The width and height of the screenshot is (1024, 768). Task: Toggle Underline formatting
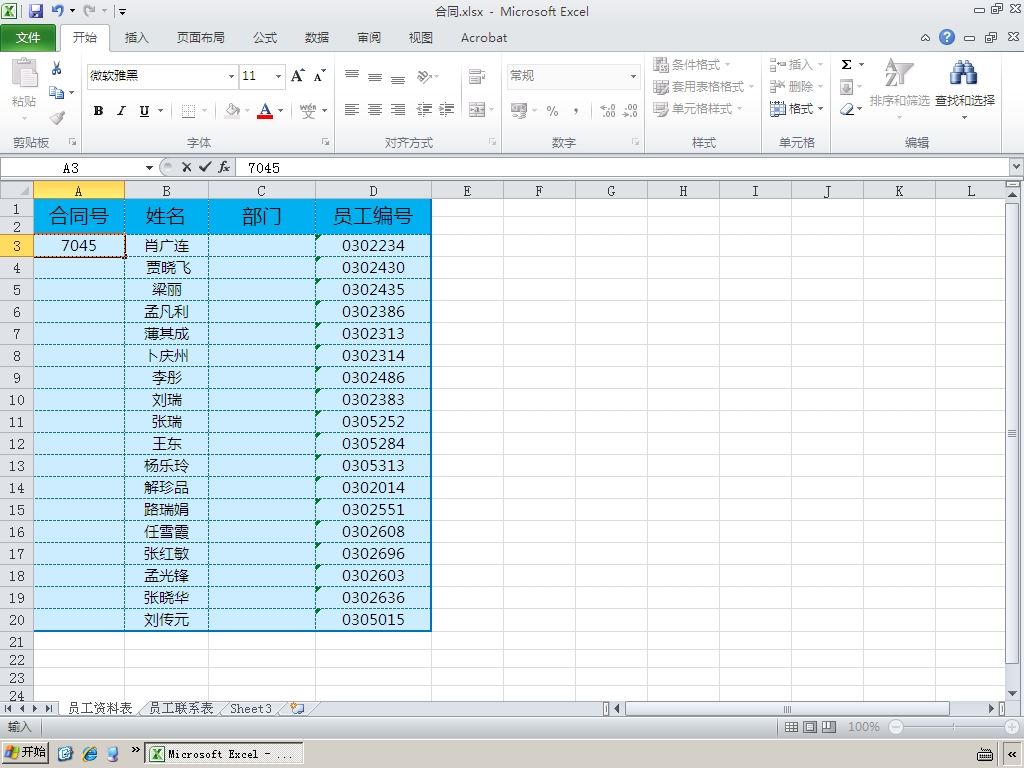coord(144,110)
